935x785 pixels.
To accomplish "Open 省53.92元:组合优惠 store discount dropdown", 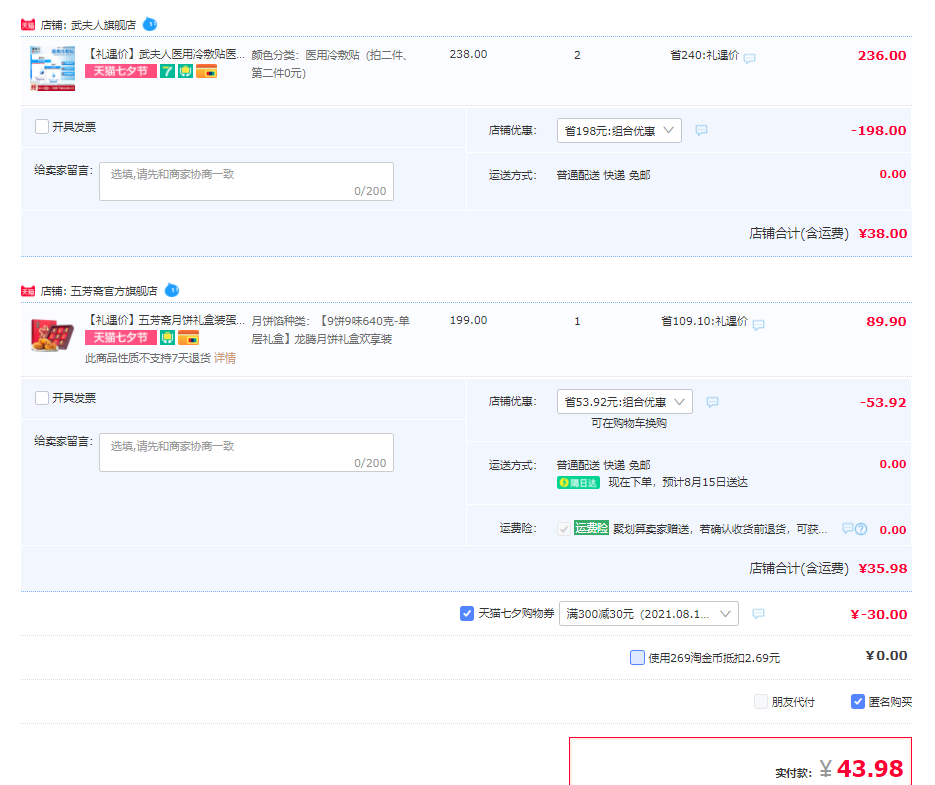I will tap(624, 401).
